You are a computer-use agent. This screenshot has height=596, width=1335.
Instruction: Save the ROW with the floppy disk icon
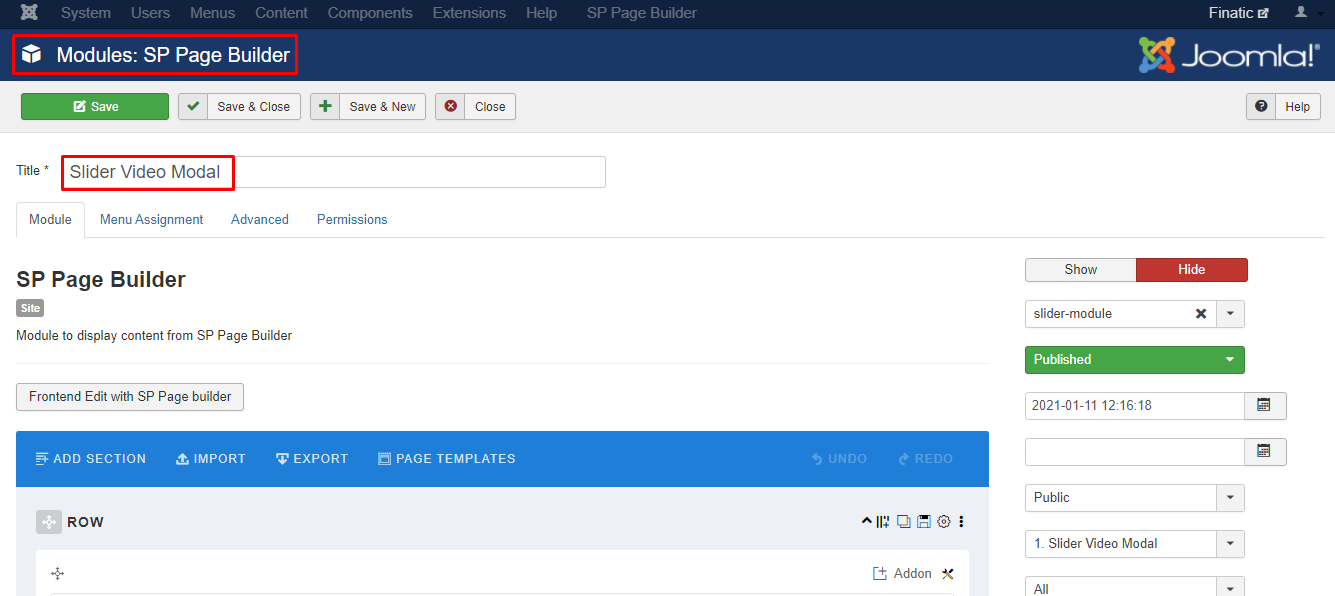pos(924,521)
